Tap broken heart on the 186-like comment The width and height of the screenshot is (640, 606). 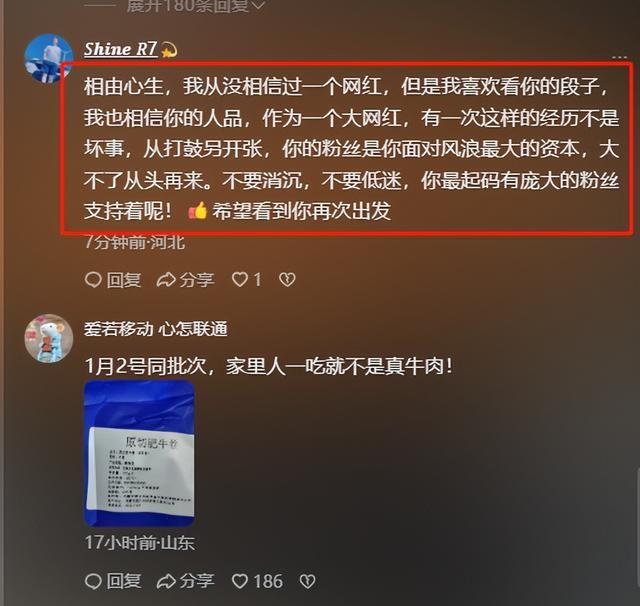tap(307, 581)
